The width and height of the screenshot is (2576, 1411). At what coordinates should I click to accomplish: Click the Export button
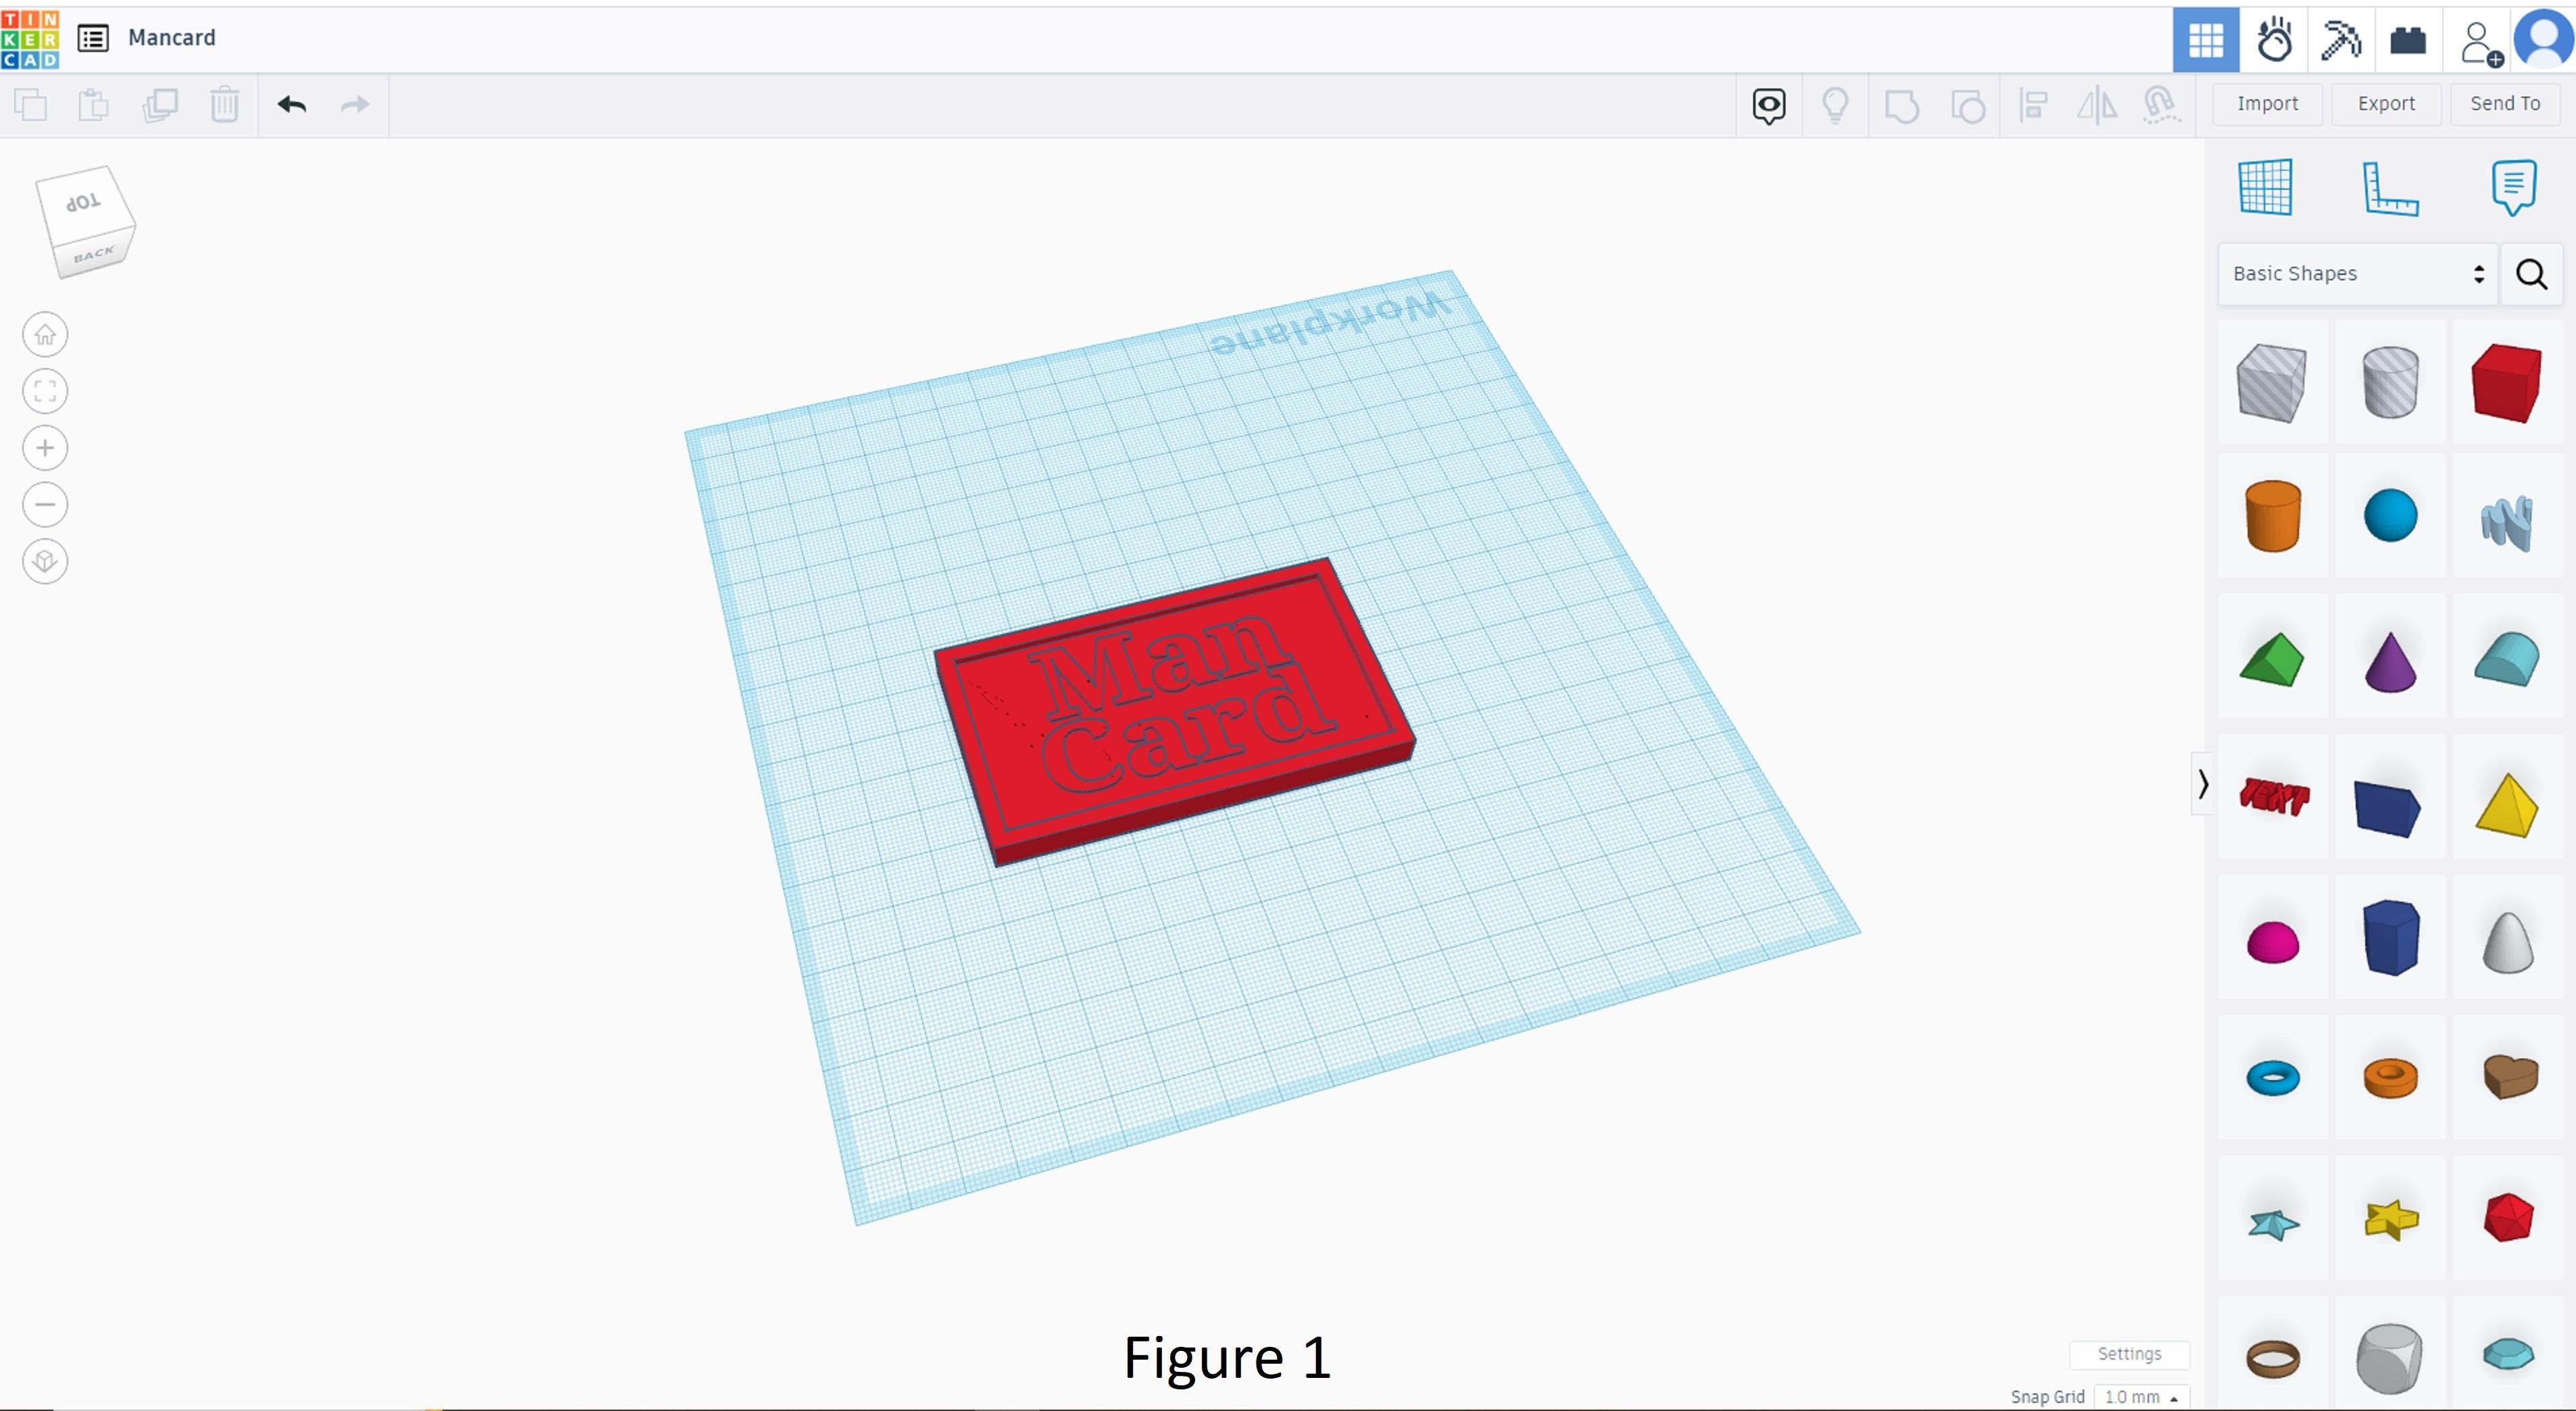point(2385,104)
